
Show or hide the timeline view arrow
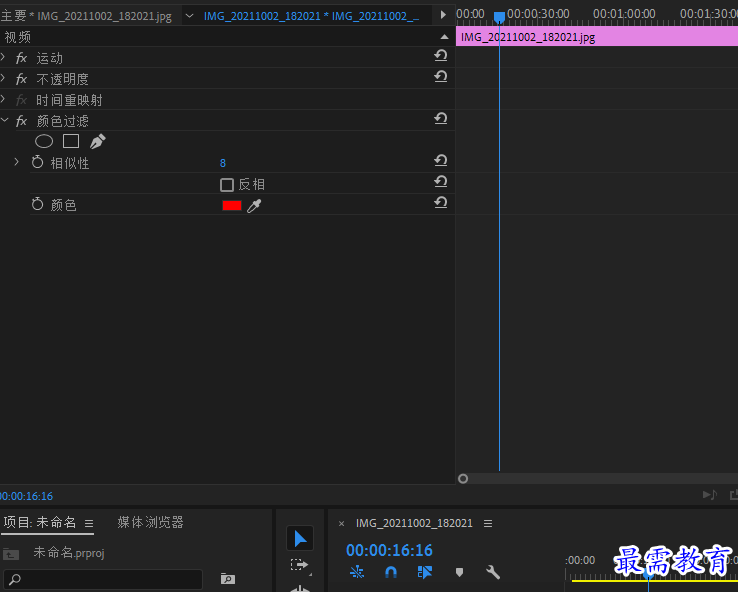point(443,15)
